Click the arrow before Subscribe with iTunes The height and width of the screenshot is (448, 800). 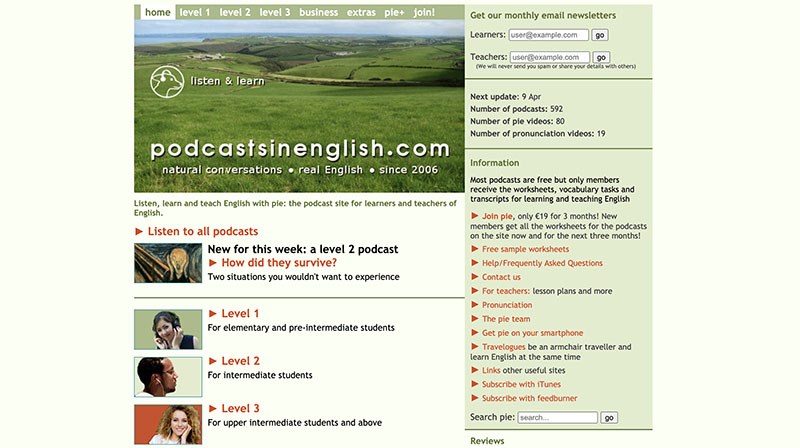point(475,384)
